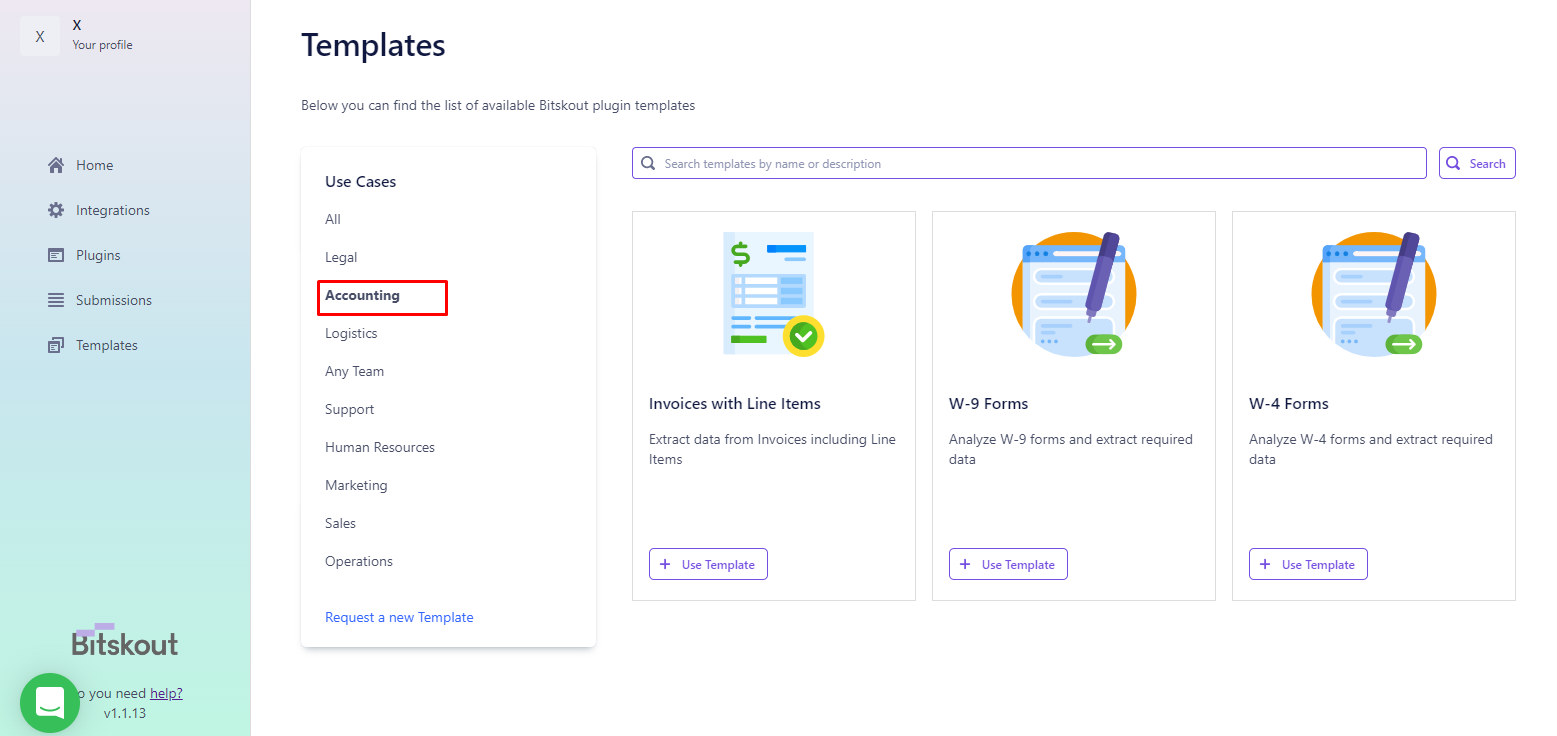Select the Plugins sidebar icon
This screenshot has height=736, width=1557.
tap(56, 255)
